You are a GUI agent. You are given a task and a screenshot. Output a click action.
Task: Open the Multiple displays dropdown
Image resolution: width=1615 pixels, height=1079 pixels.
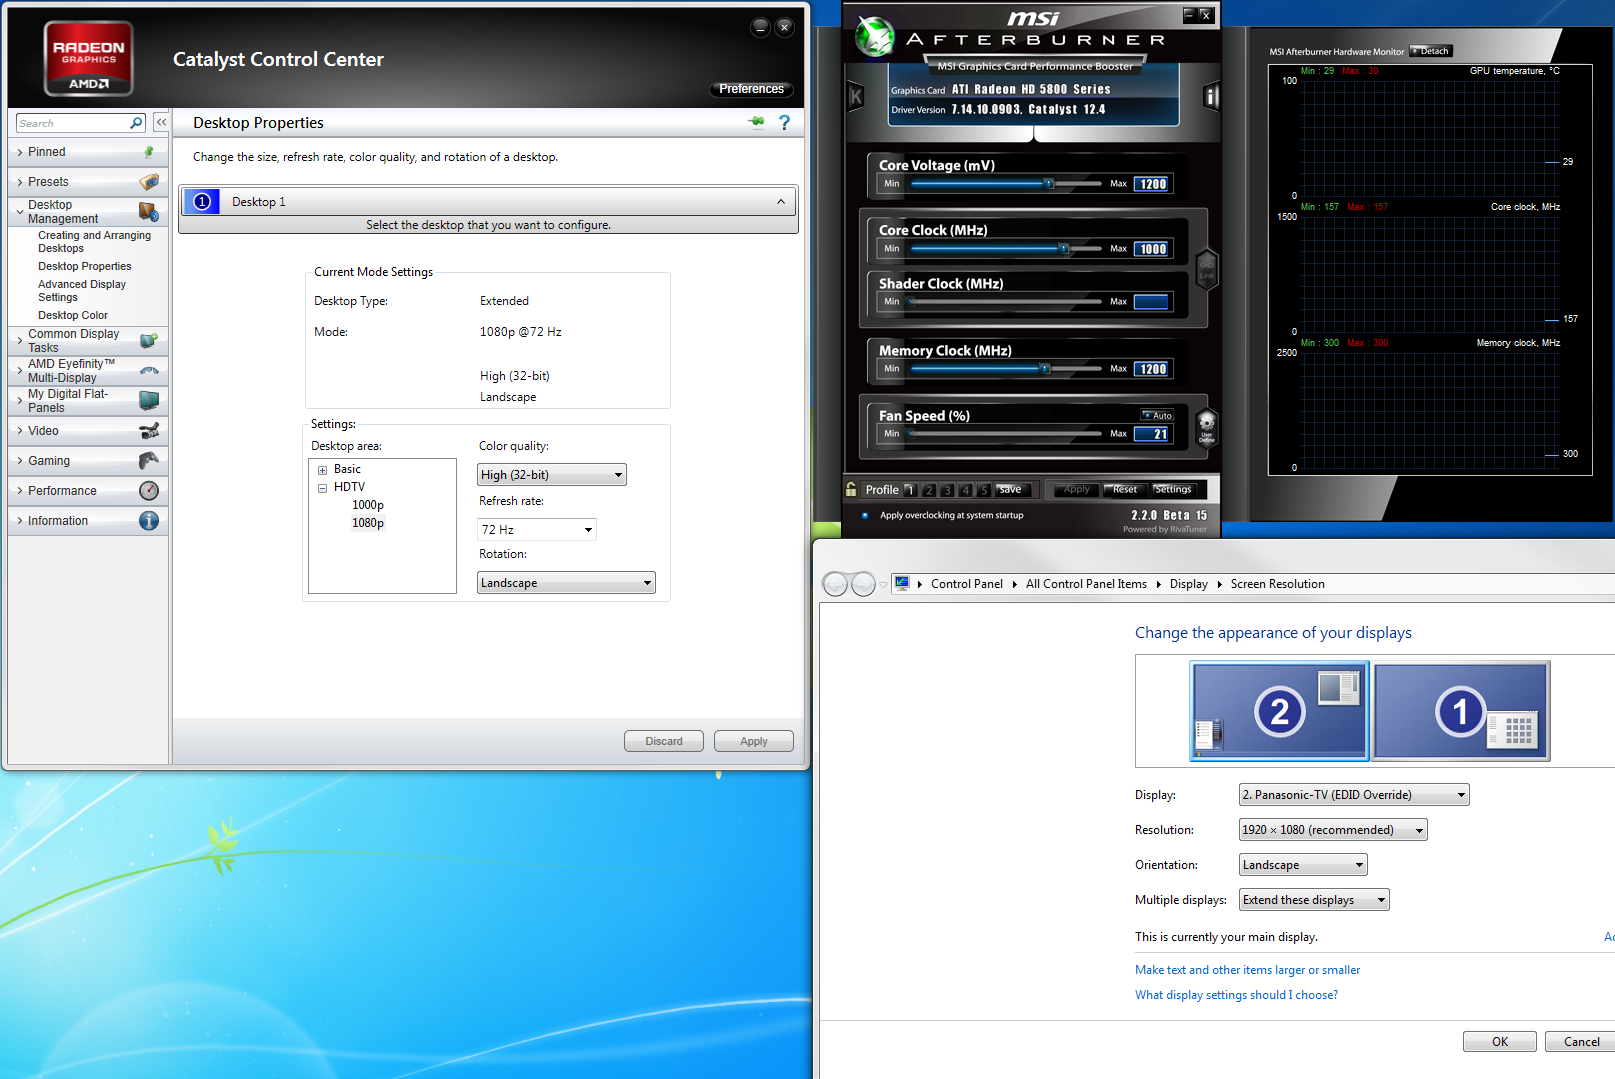tap(1314, 900)
